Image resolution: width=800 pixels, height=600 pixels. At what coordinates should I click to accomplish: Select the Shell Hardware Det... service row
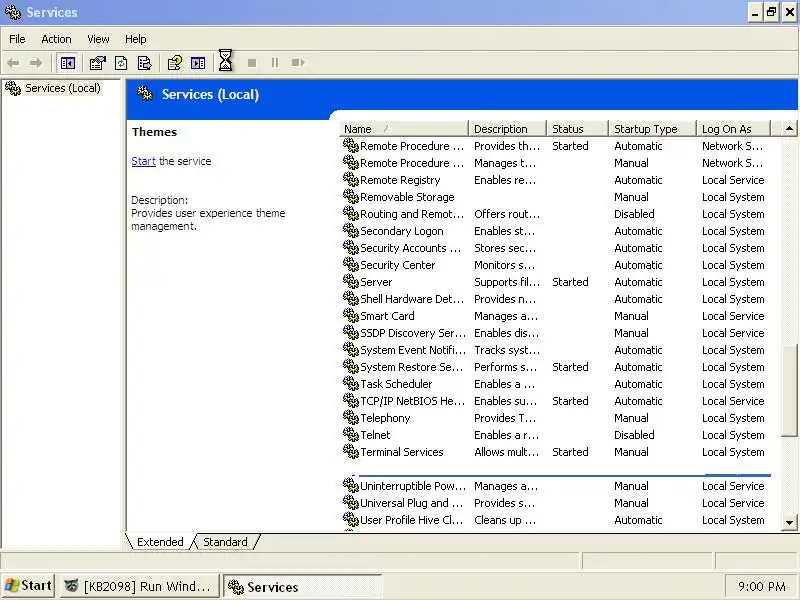pos(556,299)
